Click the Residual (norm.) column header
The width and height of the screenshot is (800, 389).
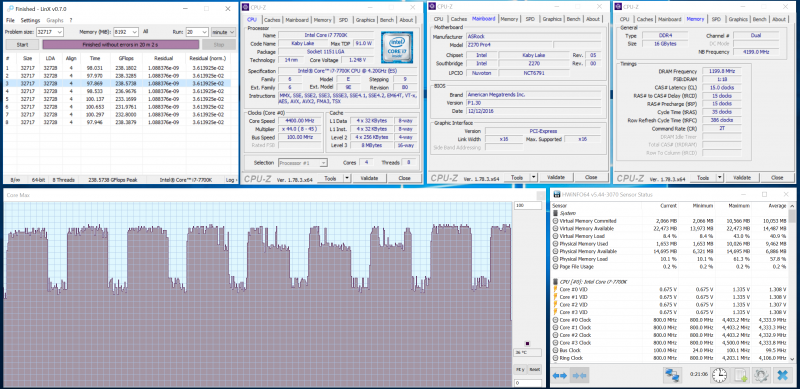coord(208,58)
